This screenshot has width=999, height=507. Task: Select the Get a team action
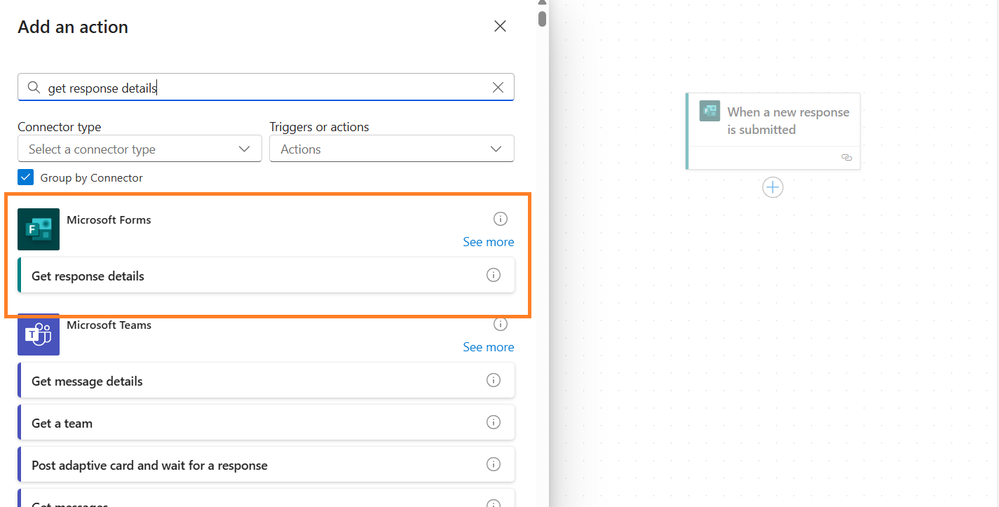[x=266, y=423]
